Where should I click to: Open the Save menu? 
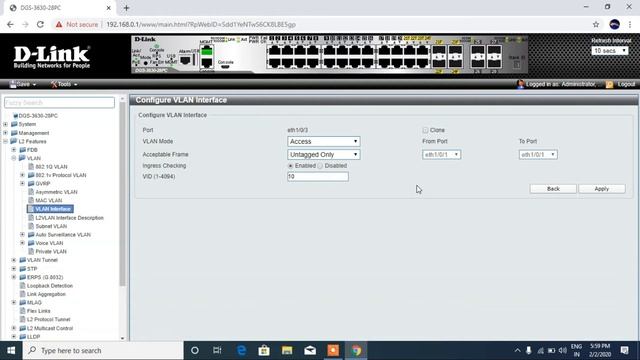coord(22,84)
